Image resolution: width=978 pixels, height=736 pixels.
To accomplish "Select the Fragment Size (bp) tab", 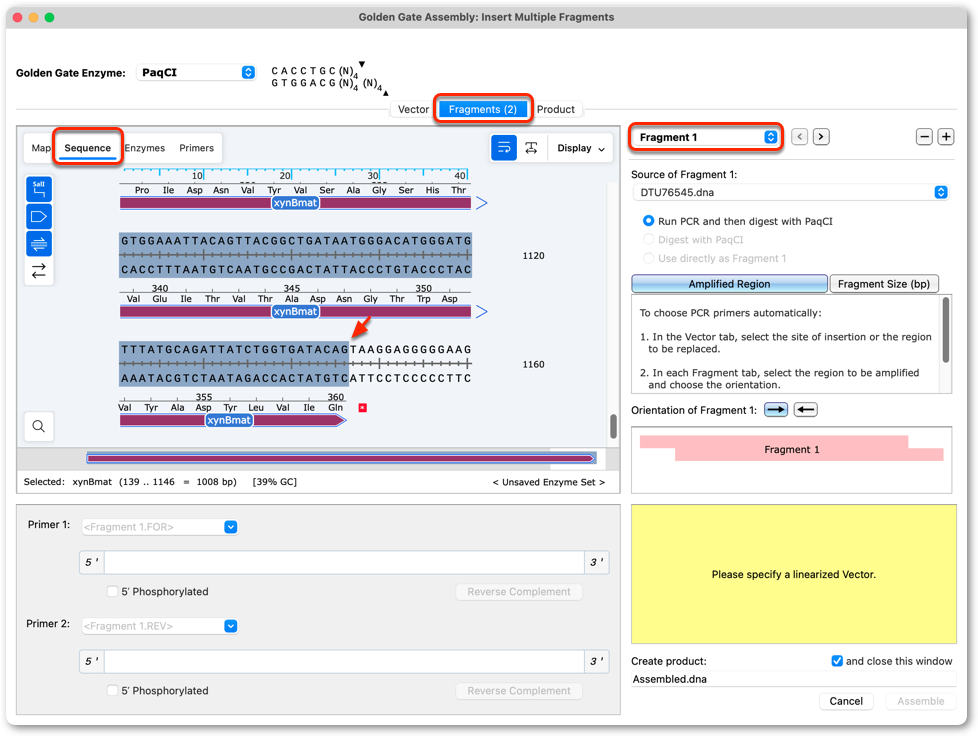I will (884, 284).
